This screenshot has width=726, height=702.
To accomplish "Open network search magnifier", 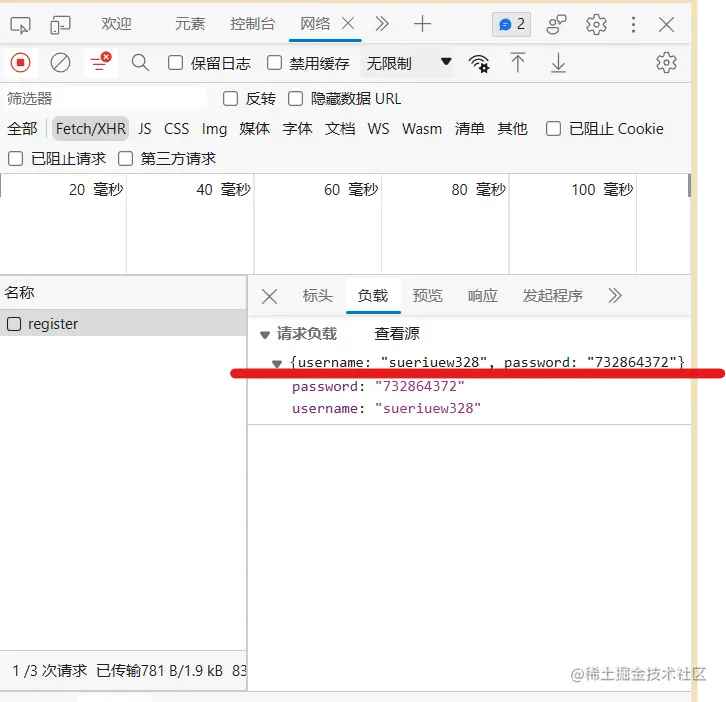I will [x=140, y=63].
